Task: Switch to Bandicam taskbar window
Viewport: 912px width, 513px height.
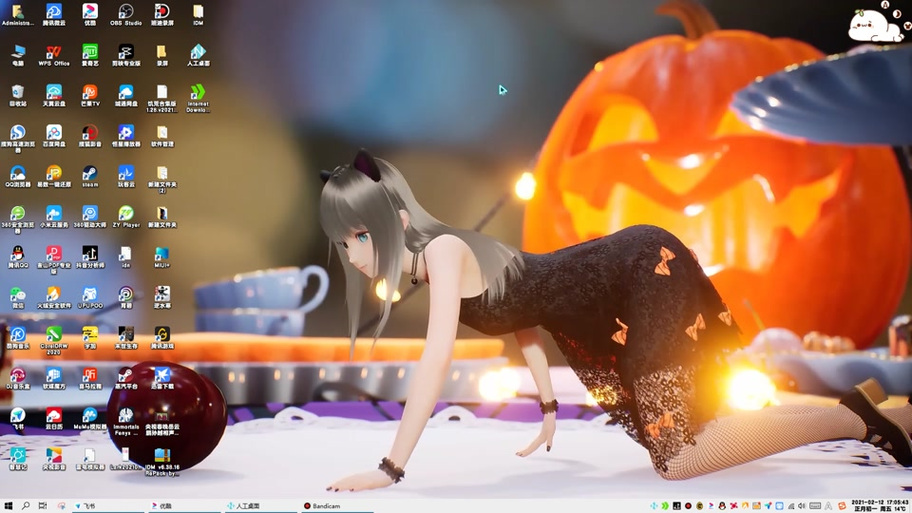Action: (x=336, y=506)
